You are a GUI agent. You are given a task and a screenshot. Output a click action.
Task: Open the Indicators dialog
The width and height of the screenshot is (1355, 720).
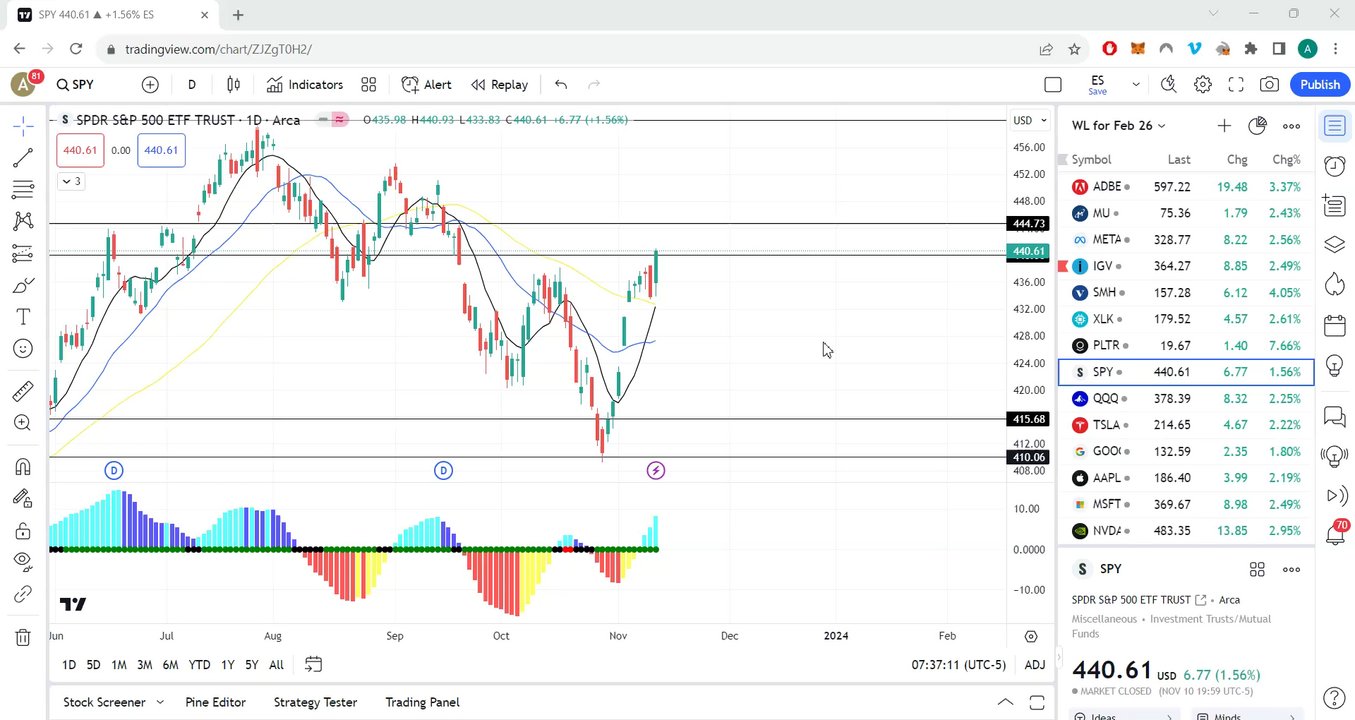[x=305, y=85]
